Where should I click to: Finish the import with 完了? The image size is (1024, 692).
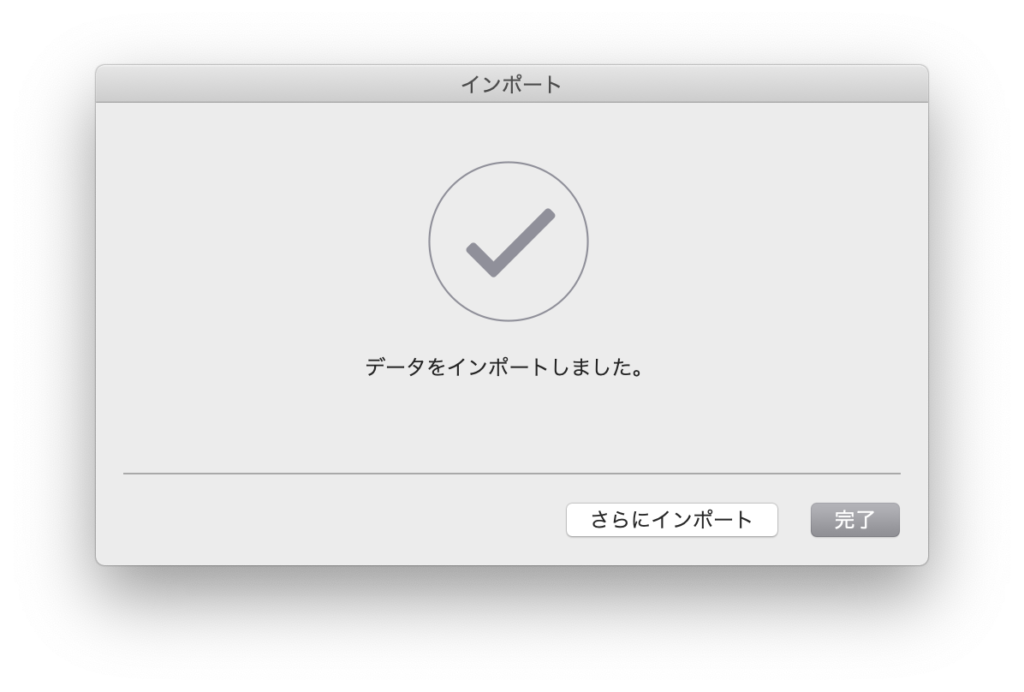pos(855,520)
